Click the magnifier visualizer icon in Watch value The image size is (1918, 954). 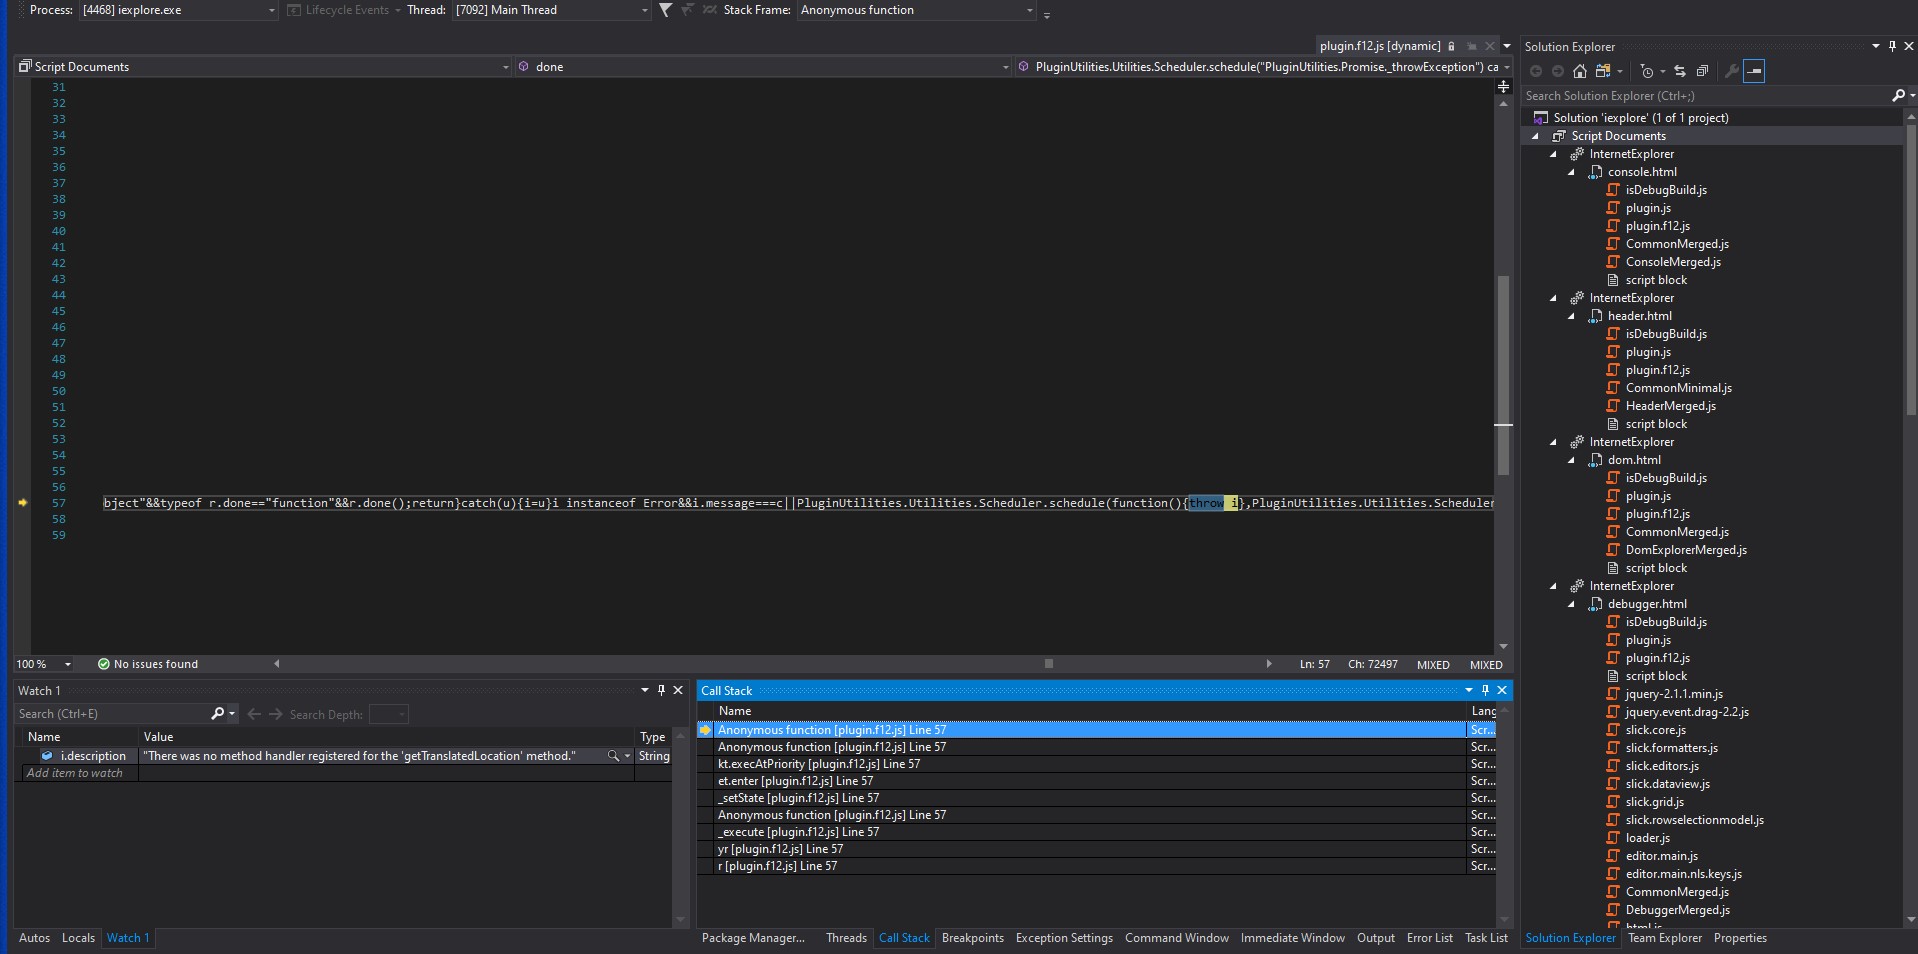[x=613, y=756]
